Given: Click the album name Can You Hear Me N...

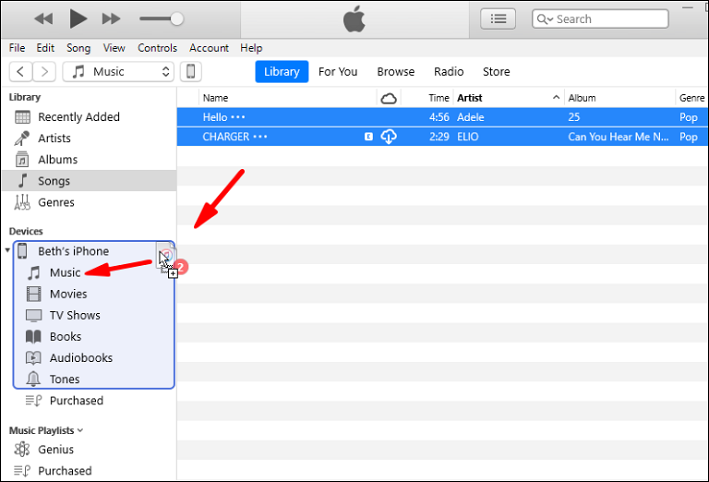Looking at the screenshot, I should pyautogui.click(x=618, y=137).
